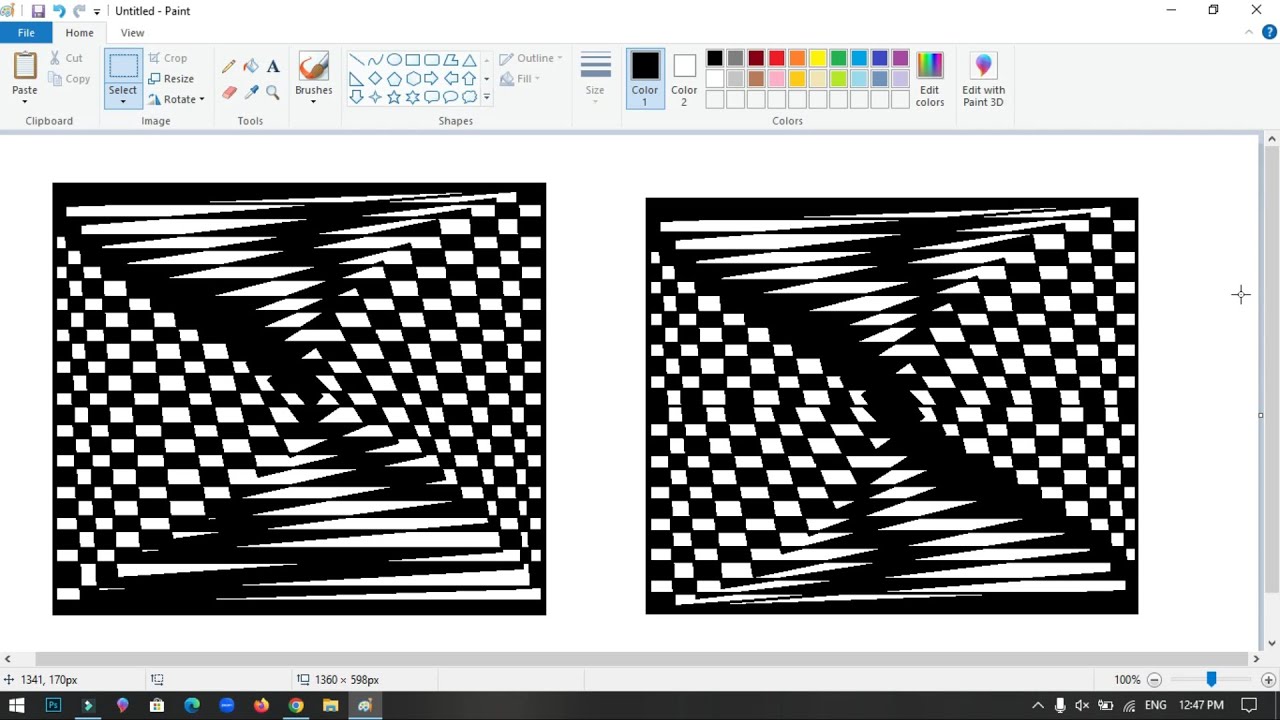This screenshot has width=1280, height=720.
Task: Choose the Curve shape
Action: coord(375,60)
